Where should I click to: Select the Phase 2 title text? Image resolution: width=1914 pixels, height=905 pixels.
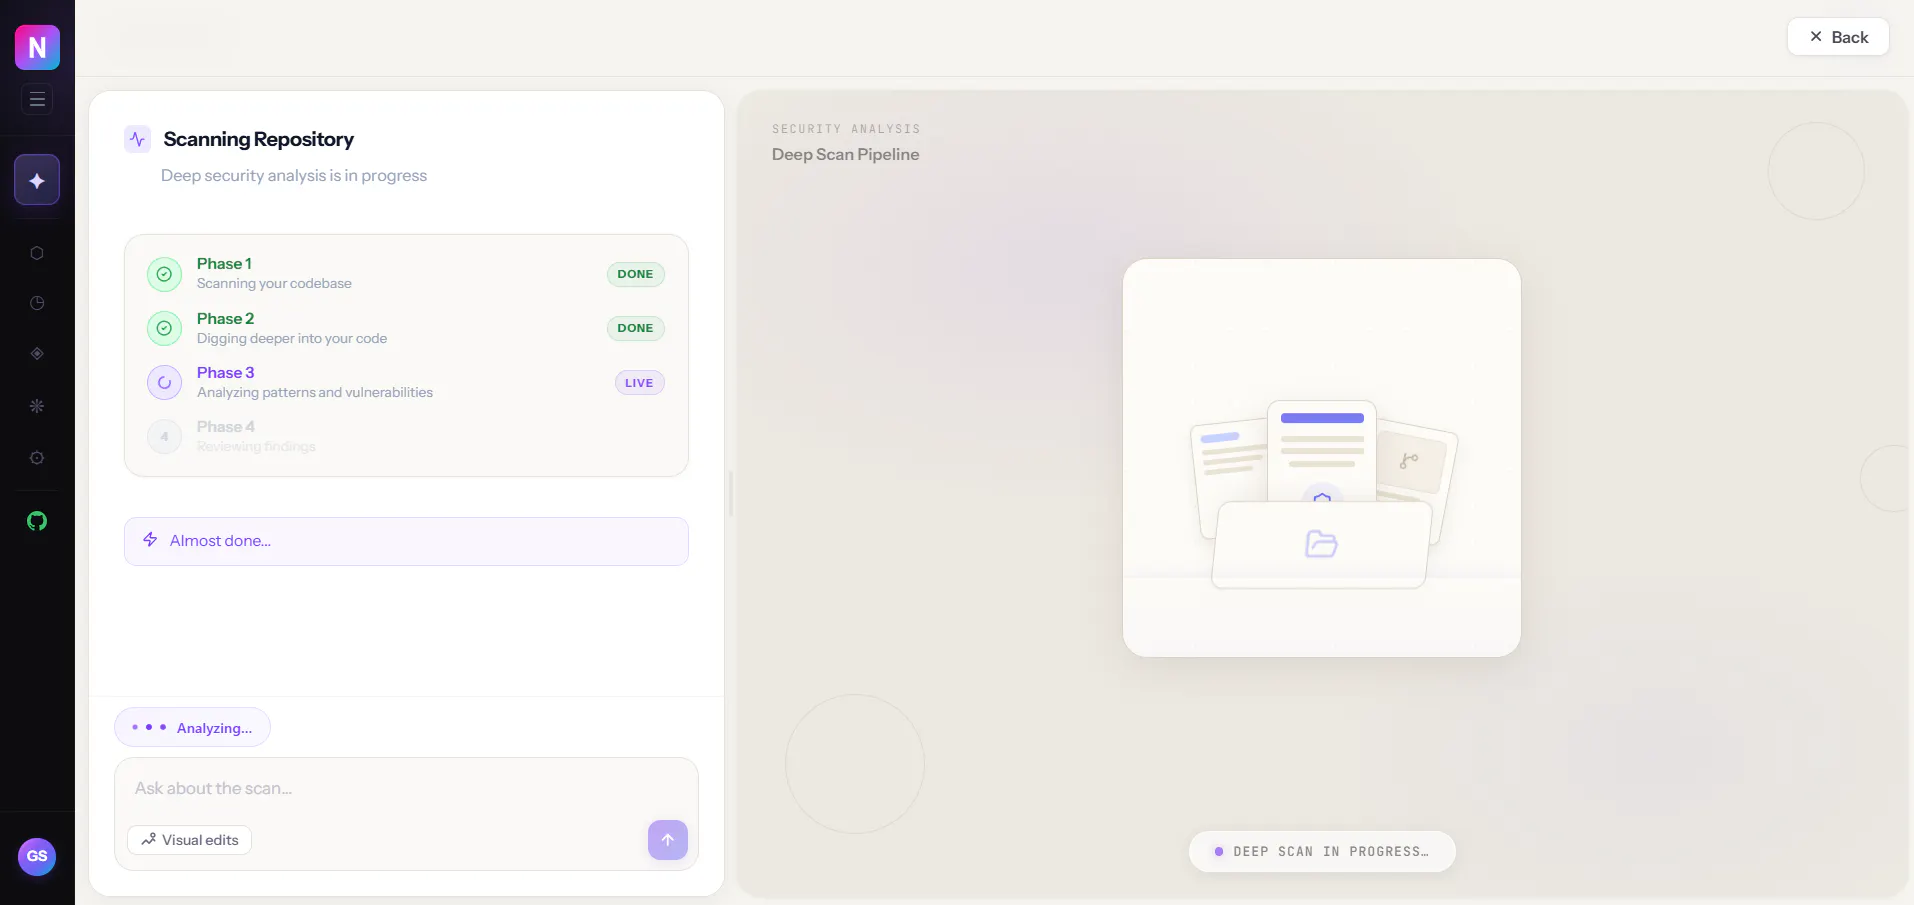tap(225, 319)
